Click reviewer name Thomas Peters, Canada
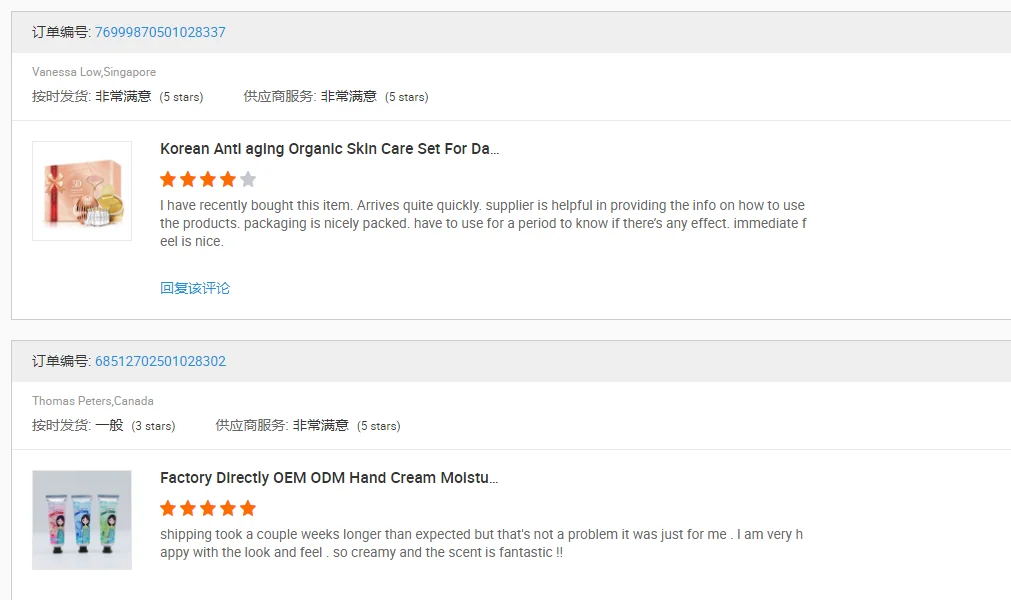The height and width of the screenshot is (600, 1011). (93, 401)
